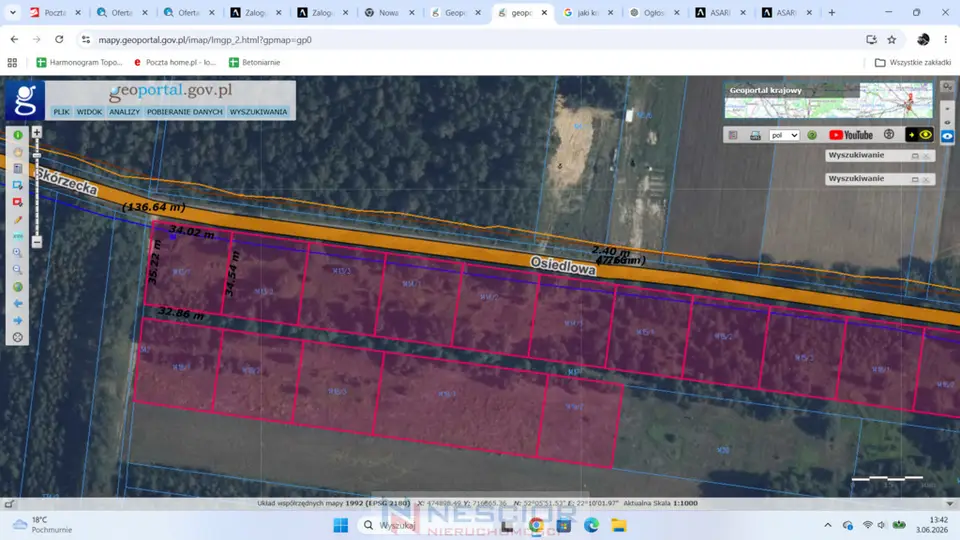
Task: Click the accessibility person icon
Action: pos(889,134)
